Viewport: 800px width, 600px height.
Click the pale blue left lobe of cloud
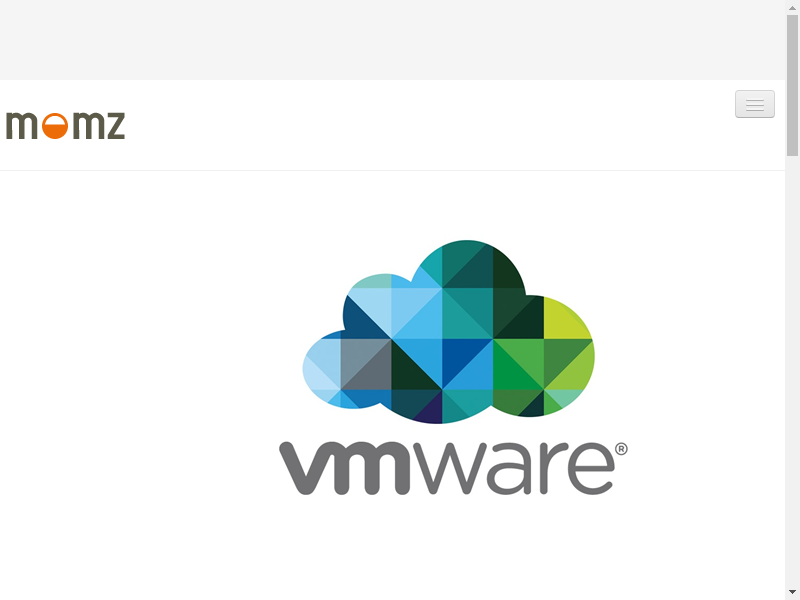click(x=321, y=365)
